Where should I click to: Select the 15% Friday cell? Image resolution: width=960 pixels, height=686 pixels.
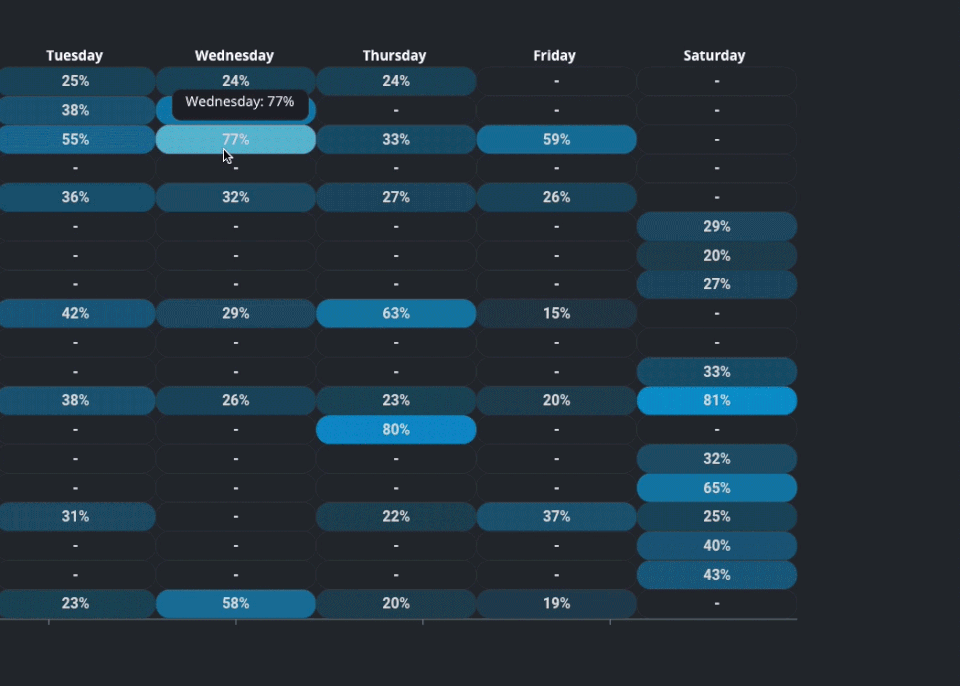[556, 314]
